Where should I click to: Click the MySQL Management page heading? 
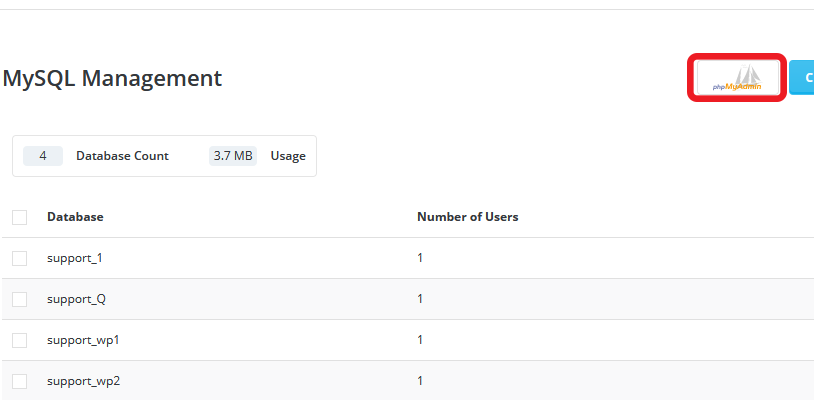click(112, 78)
